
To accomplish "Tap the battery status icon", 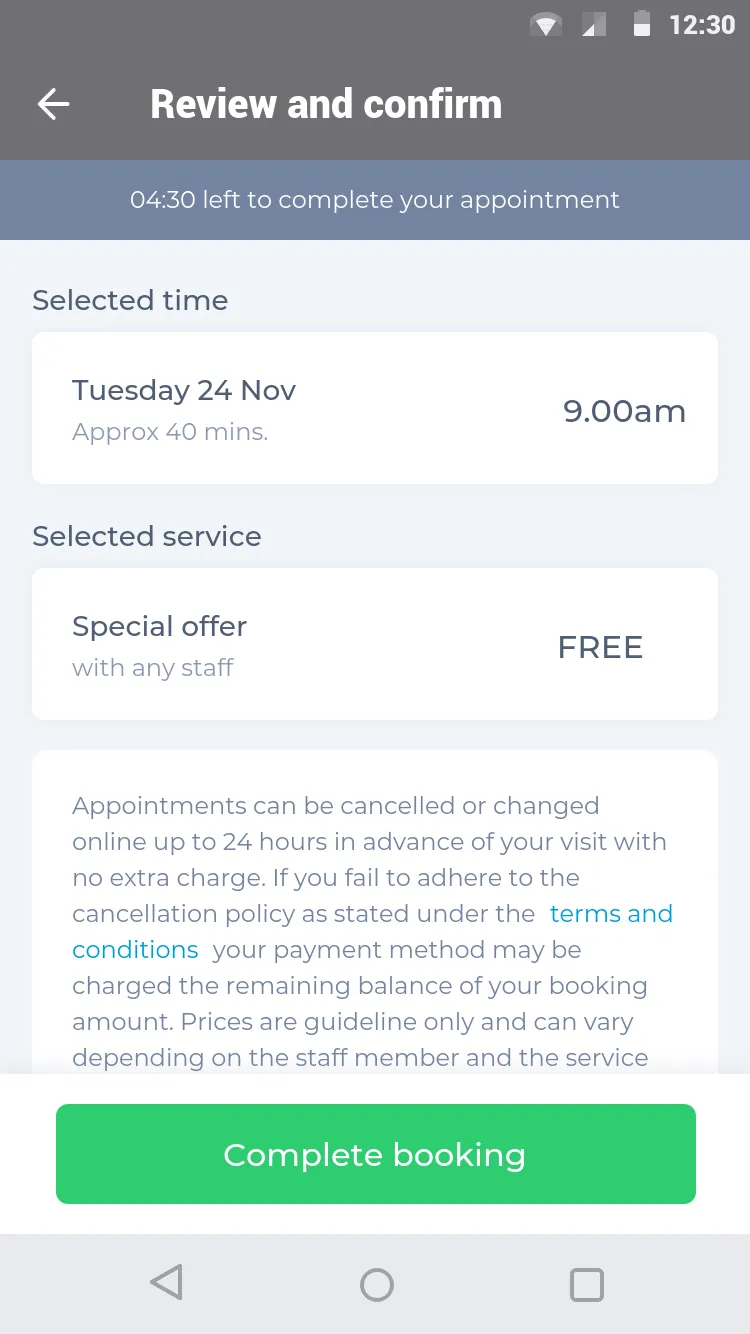I will pyautogui.click(x=642, y=24).
